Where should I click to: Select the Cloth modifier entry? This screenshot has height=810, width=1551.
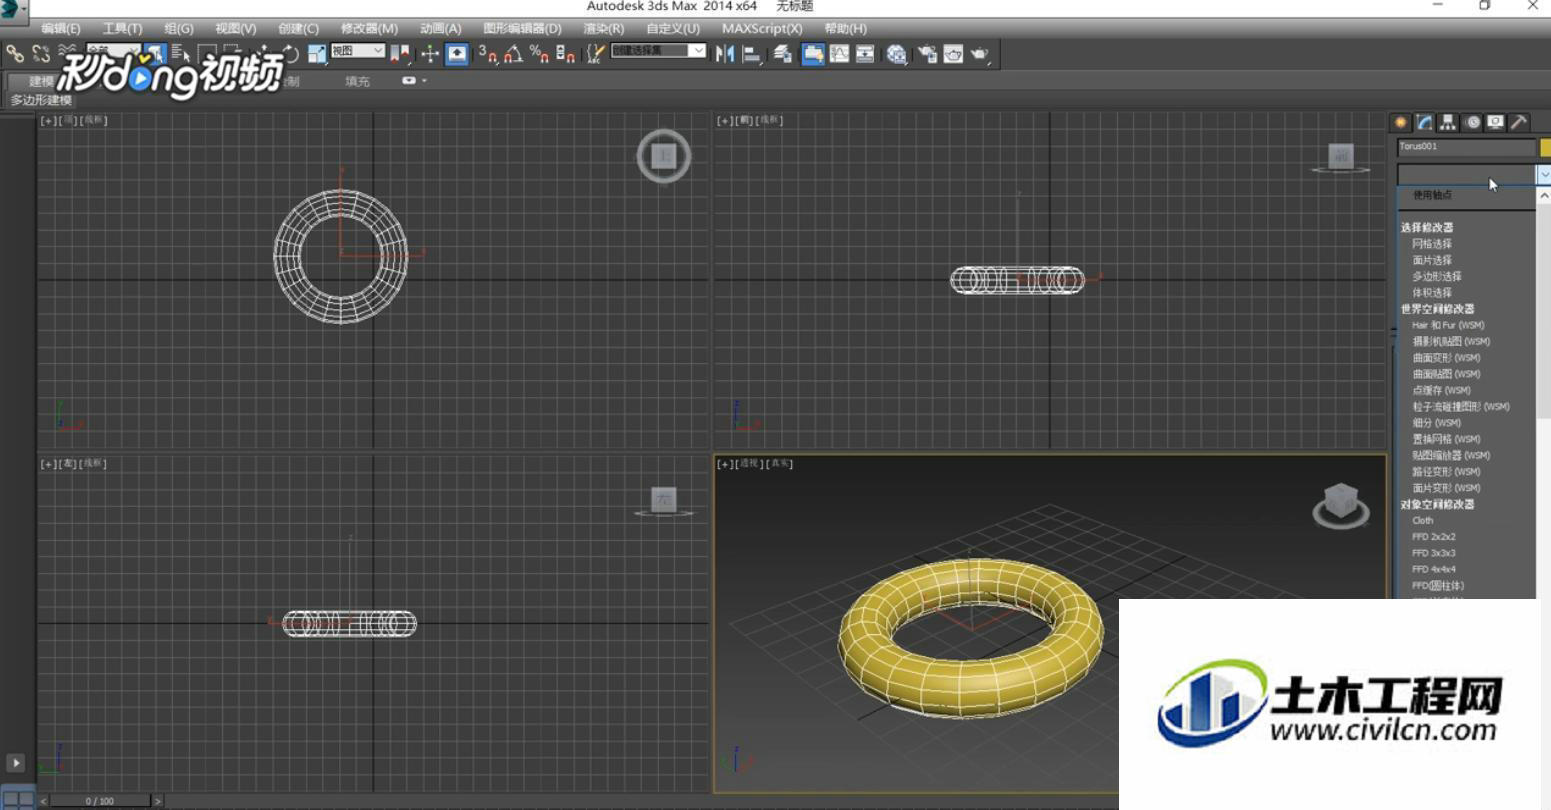[1422, 521]
